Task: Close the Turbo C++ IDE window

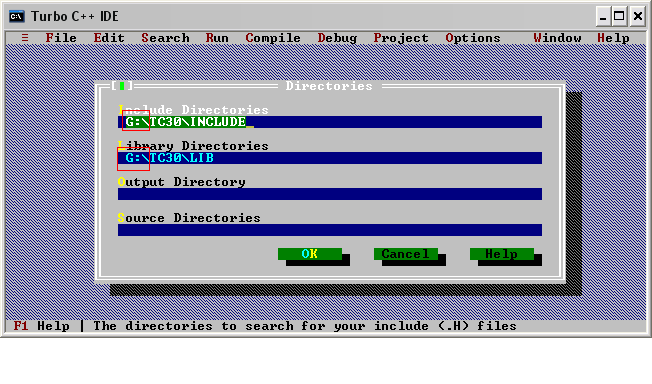Action: 637,16
